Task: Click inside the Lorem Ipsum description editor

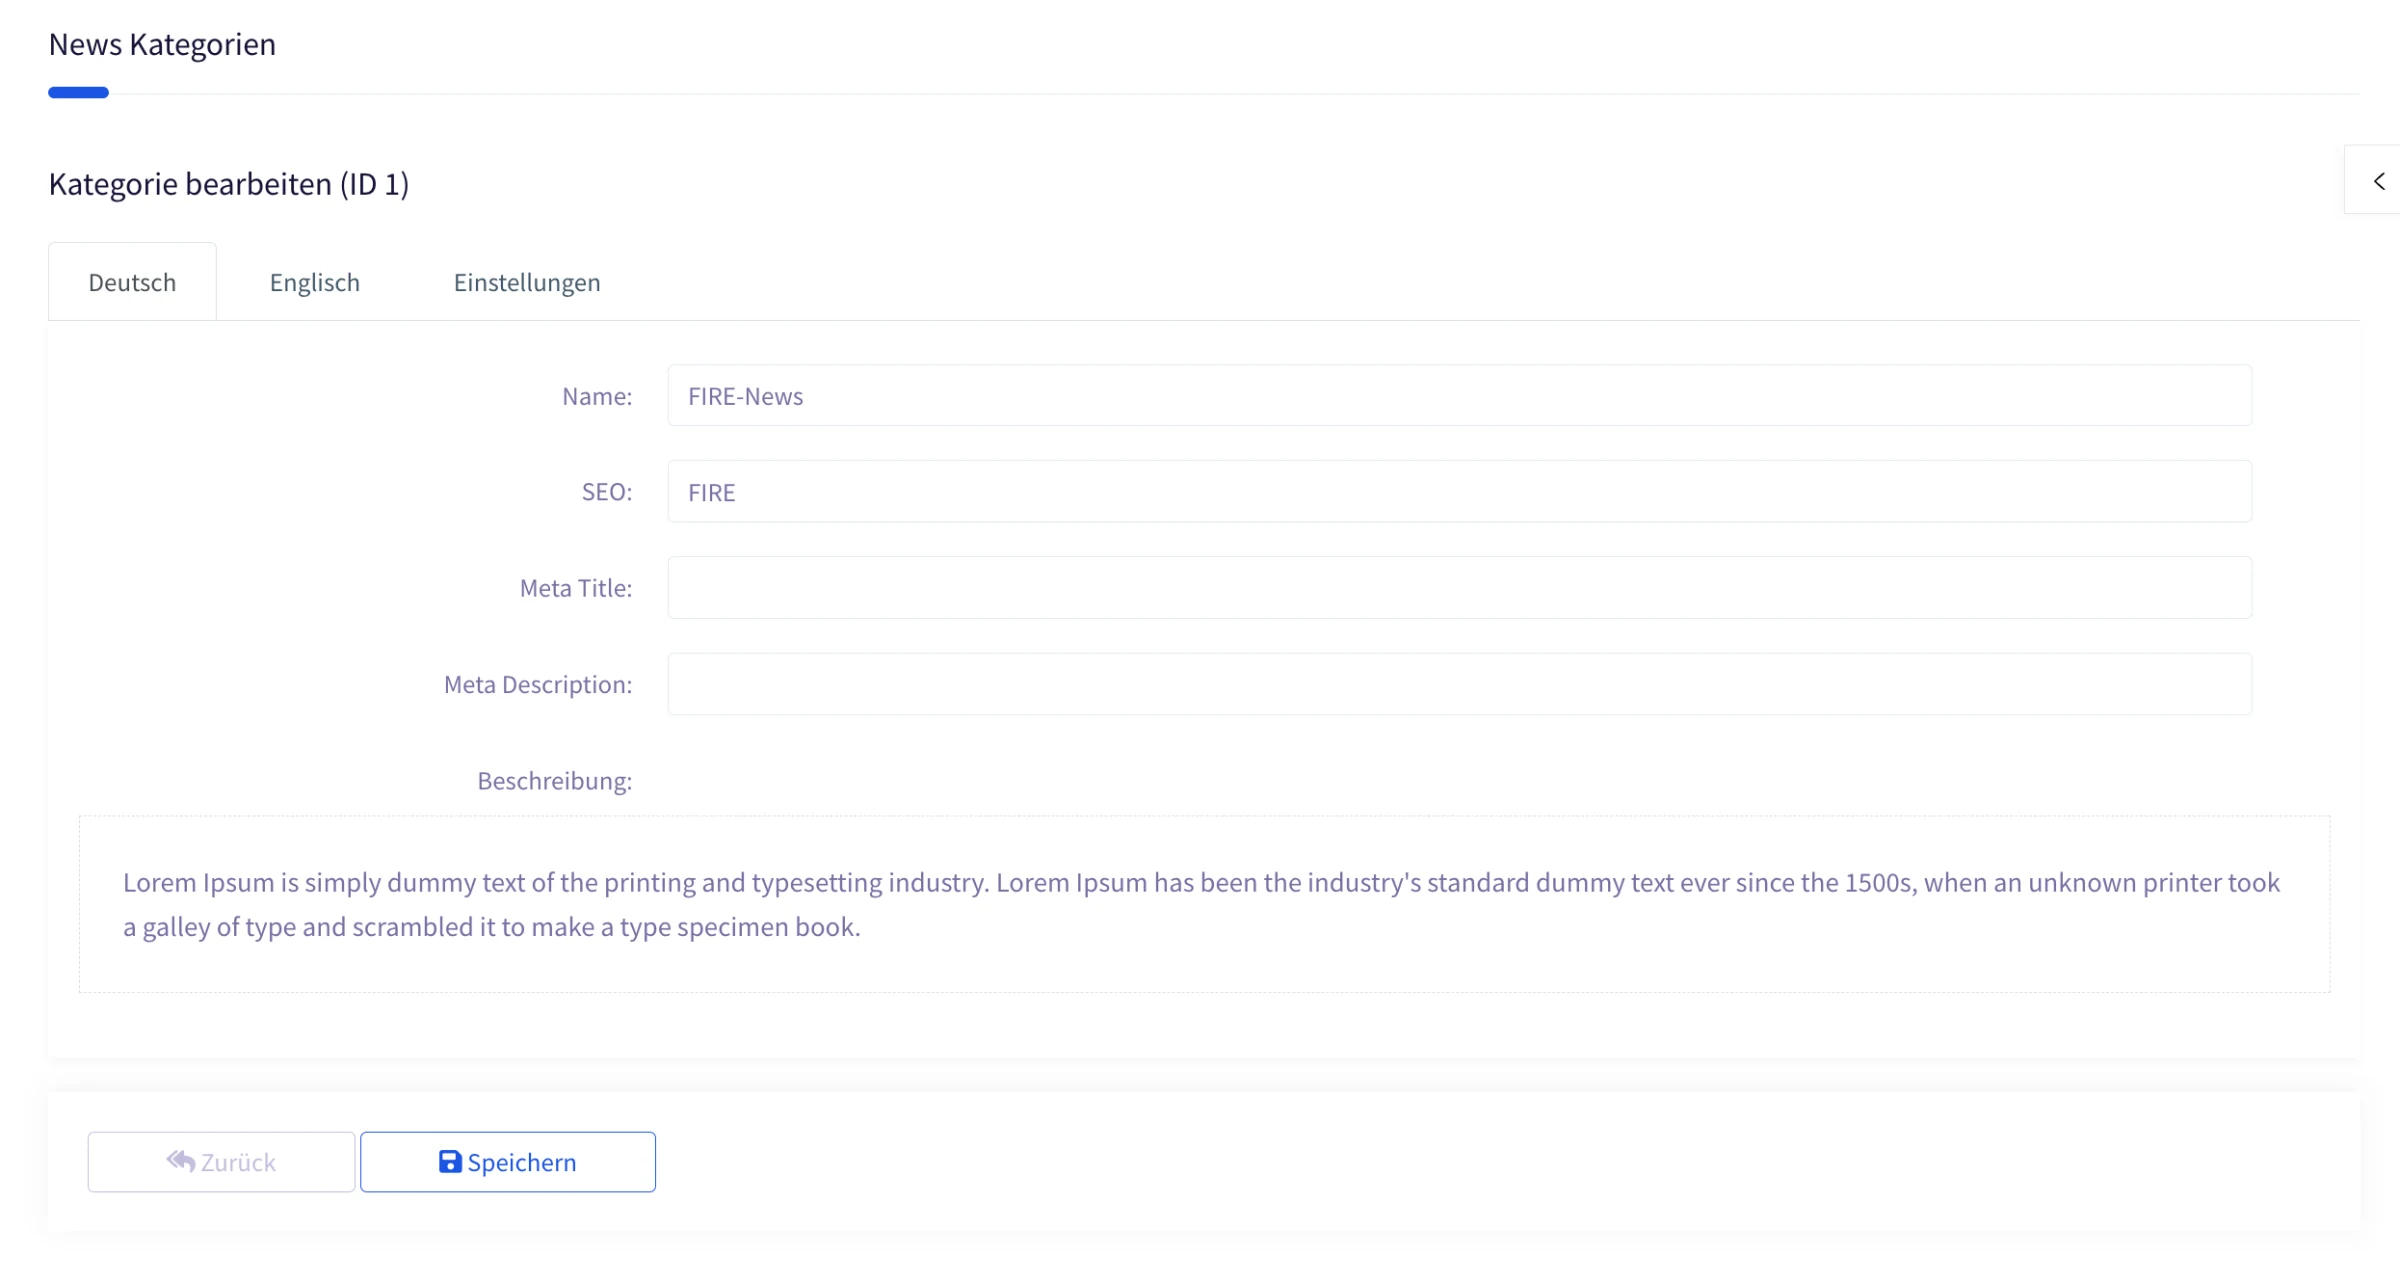Action: point(1204,904)
